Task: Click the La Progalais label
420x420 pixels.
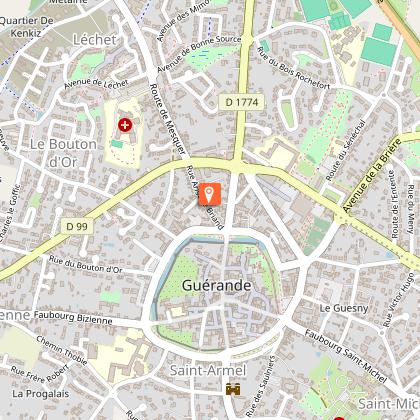Action: coord(41,394)
